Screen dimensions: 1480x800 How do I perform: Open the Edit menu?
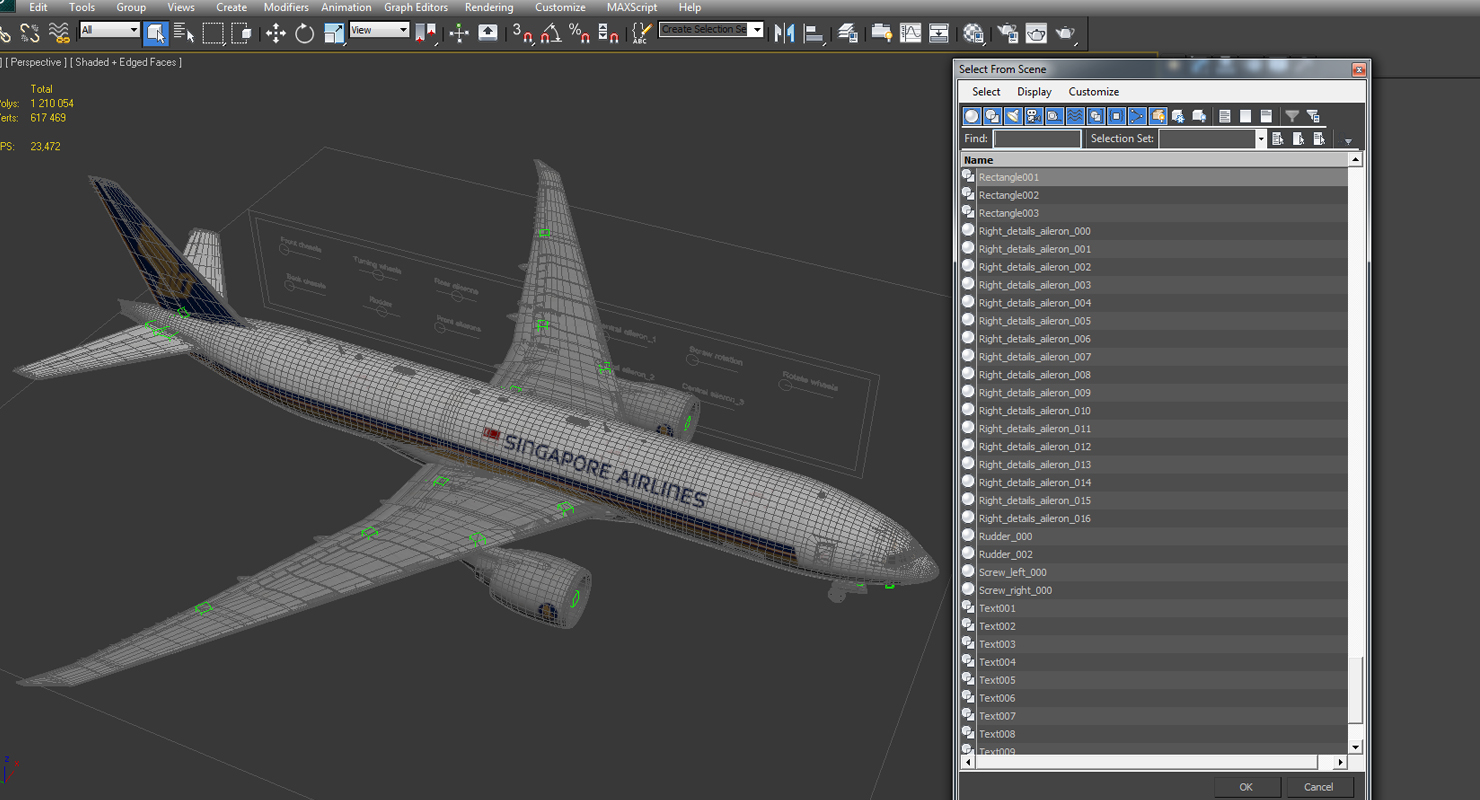(38, 7)
